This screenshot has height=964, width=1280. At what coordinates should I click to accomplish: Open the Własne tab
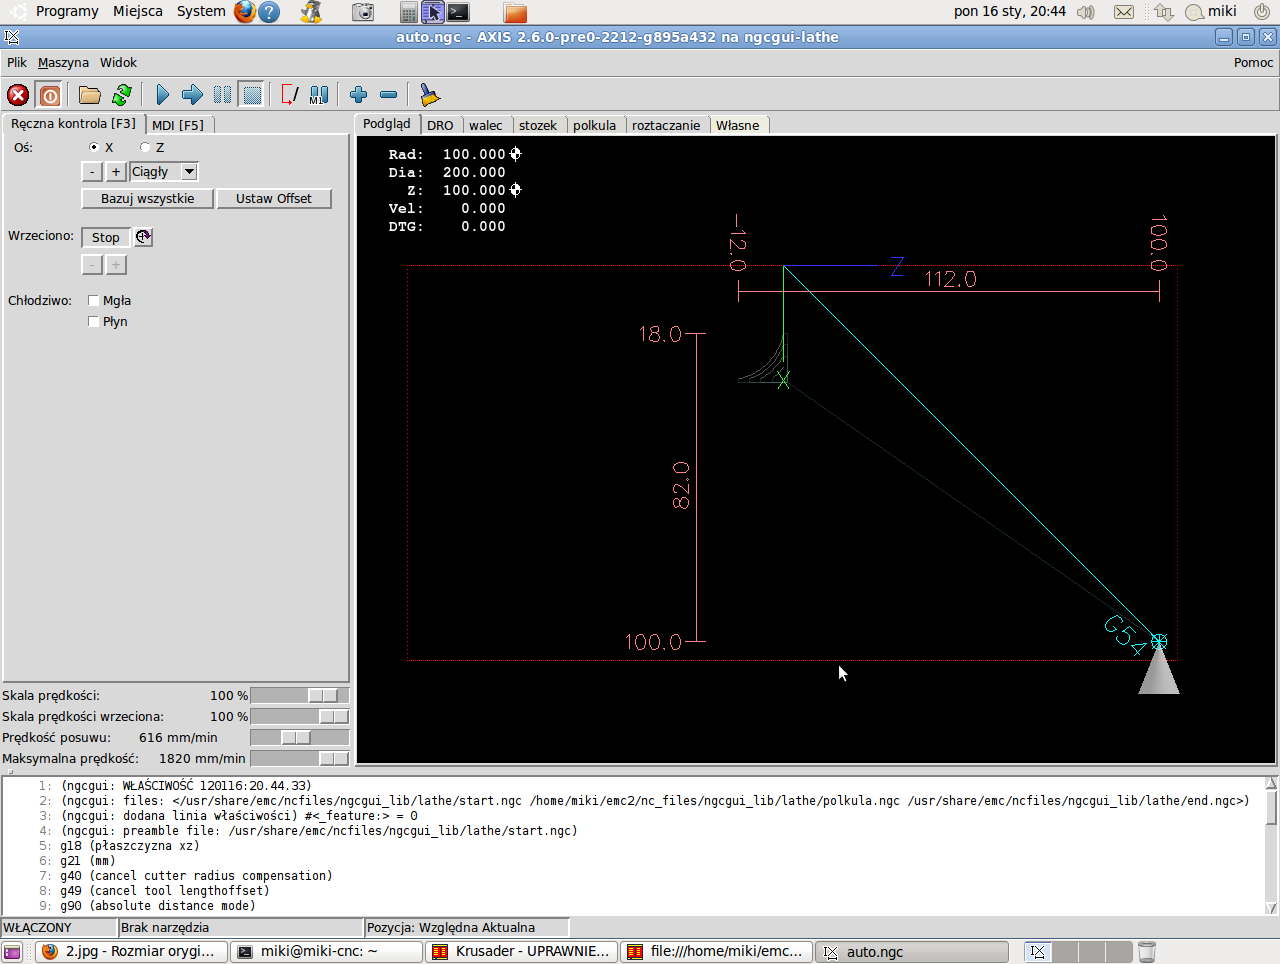click(738, 125)
